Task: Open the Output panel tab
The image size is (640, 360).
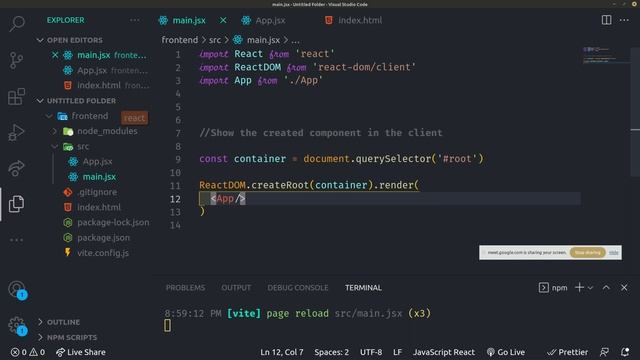Action: tap(236, 287)
